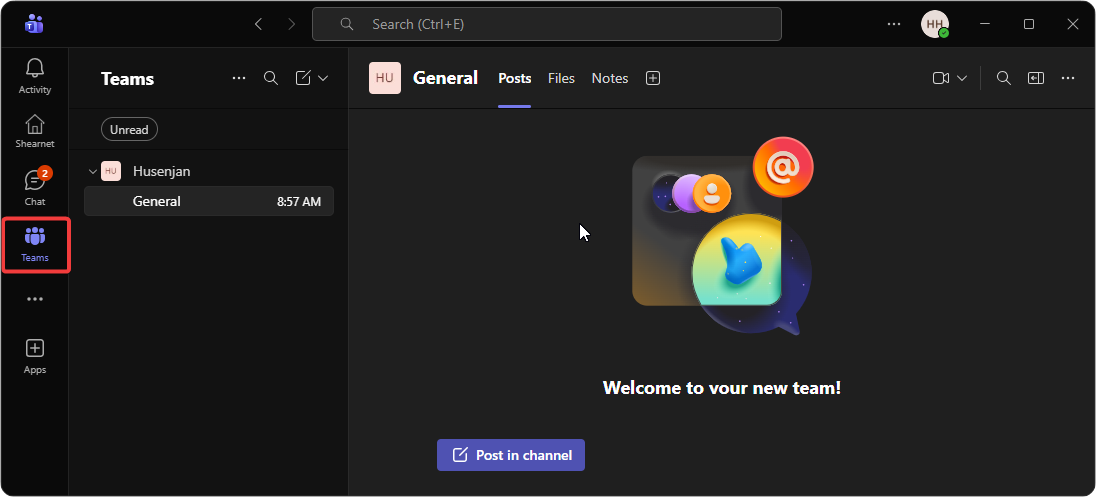This screenshot has width=1096, height=497.
Task: Open the meeting camera dropdown arrow
Action: pyautogui.click(x=962, y=78)
